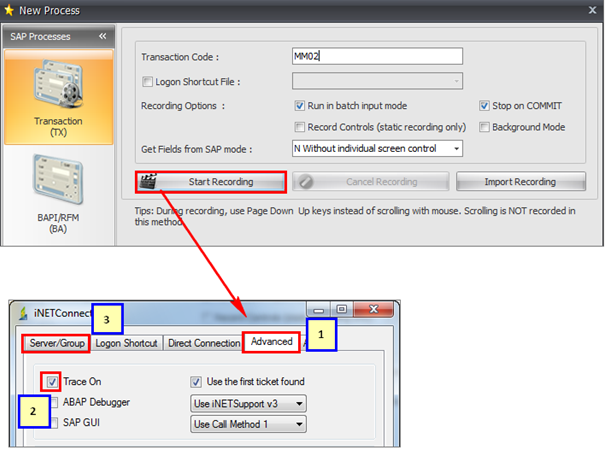Enable the Logon Shortcut File checkbox
607x451 pixels.
148,82
